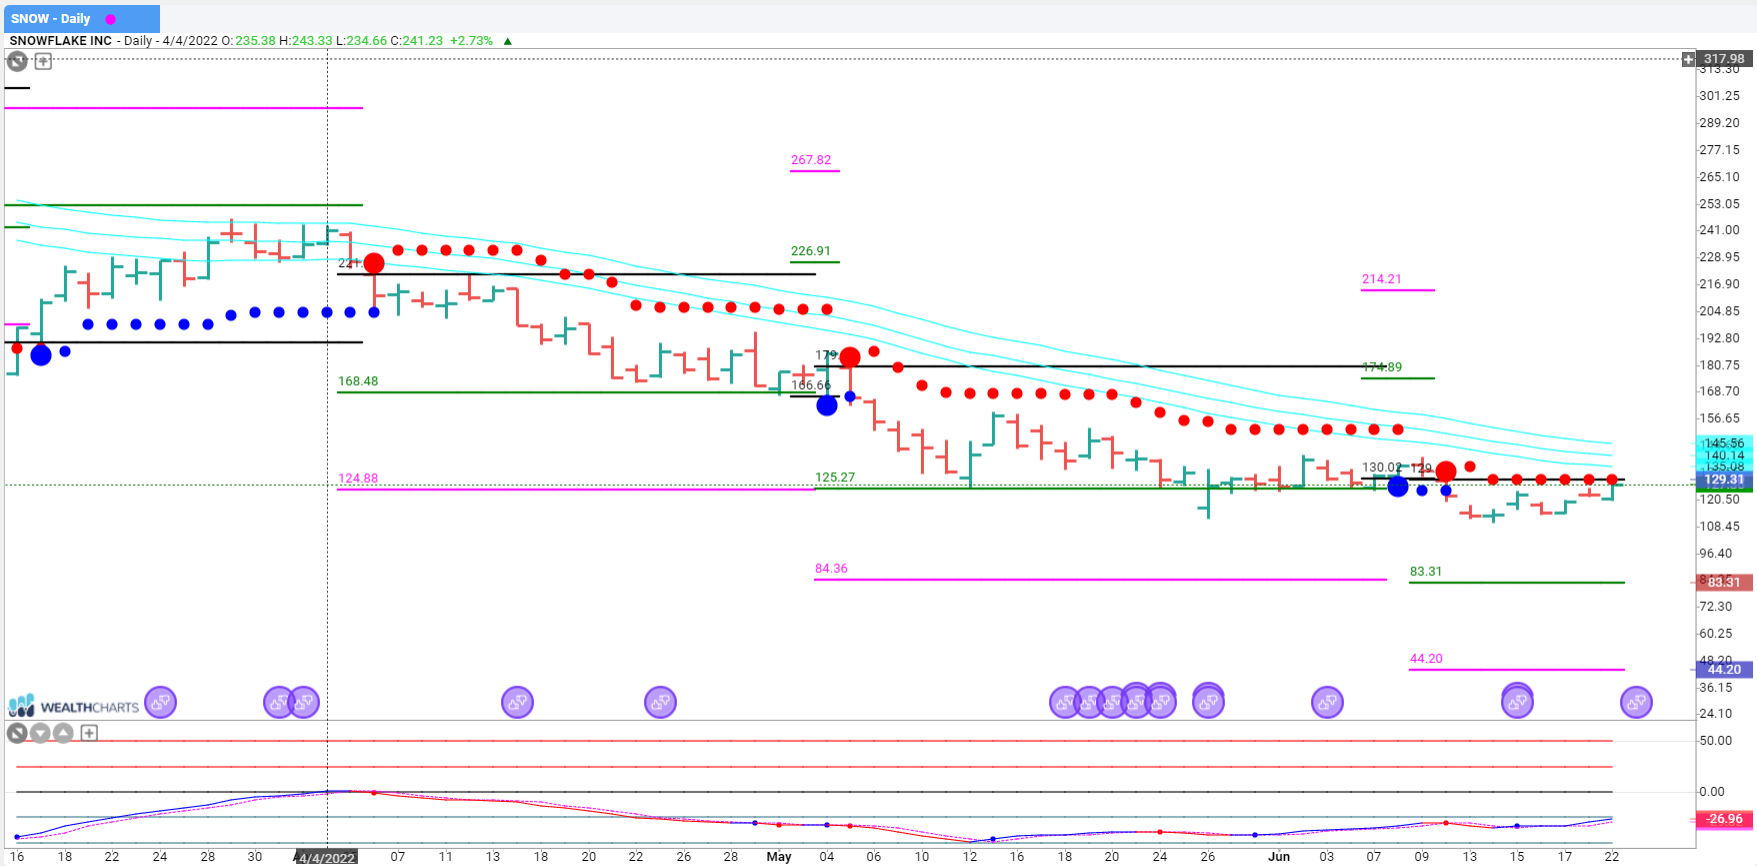1757x866 pixels.
Task: Click the SNOWFLAKE INC title text
Action: point(61,41)
